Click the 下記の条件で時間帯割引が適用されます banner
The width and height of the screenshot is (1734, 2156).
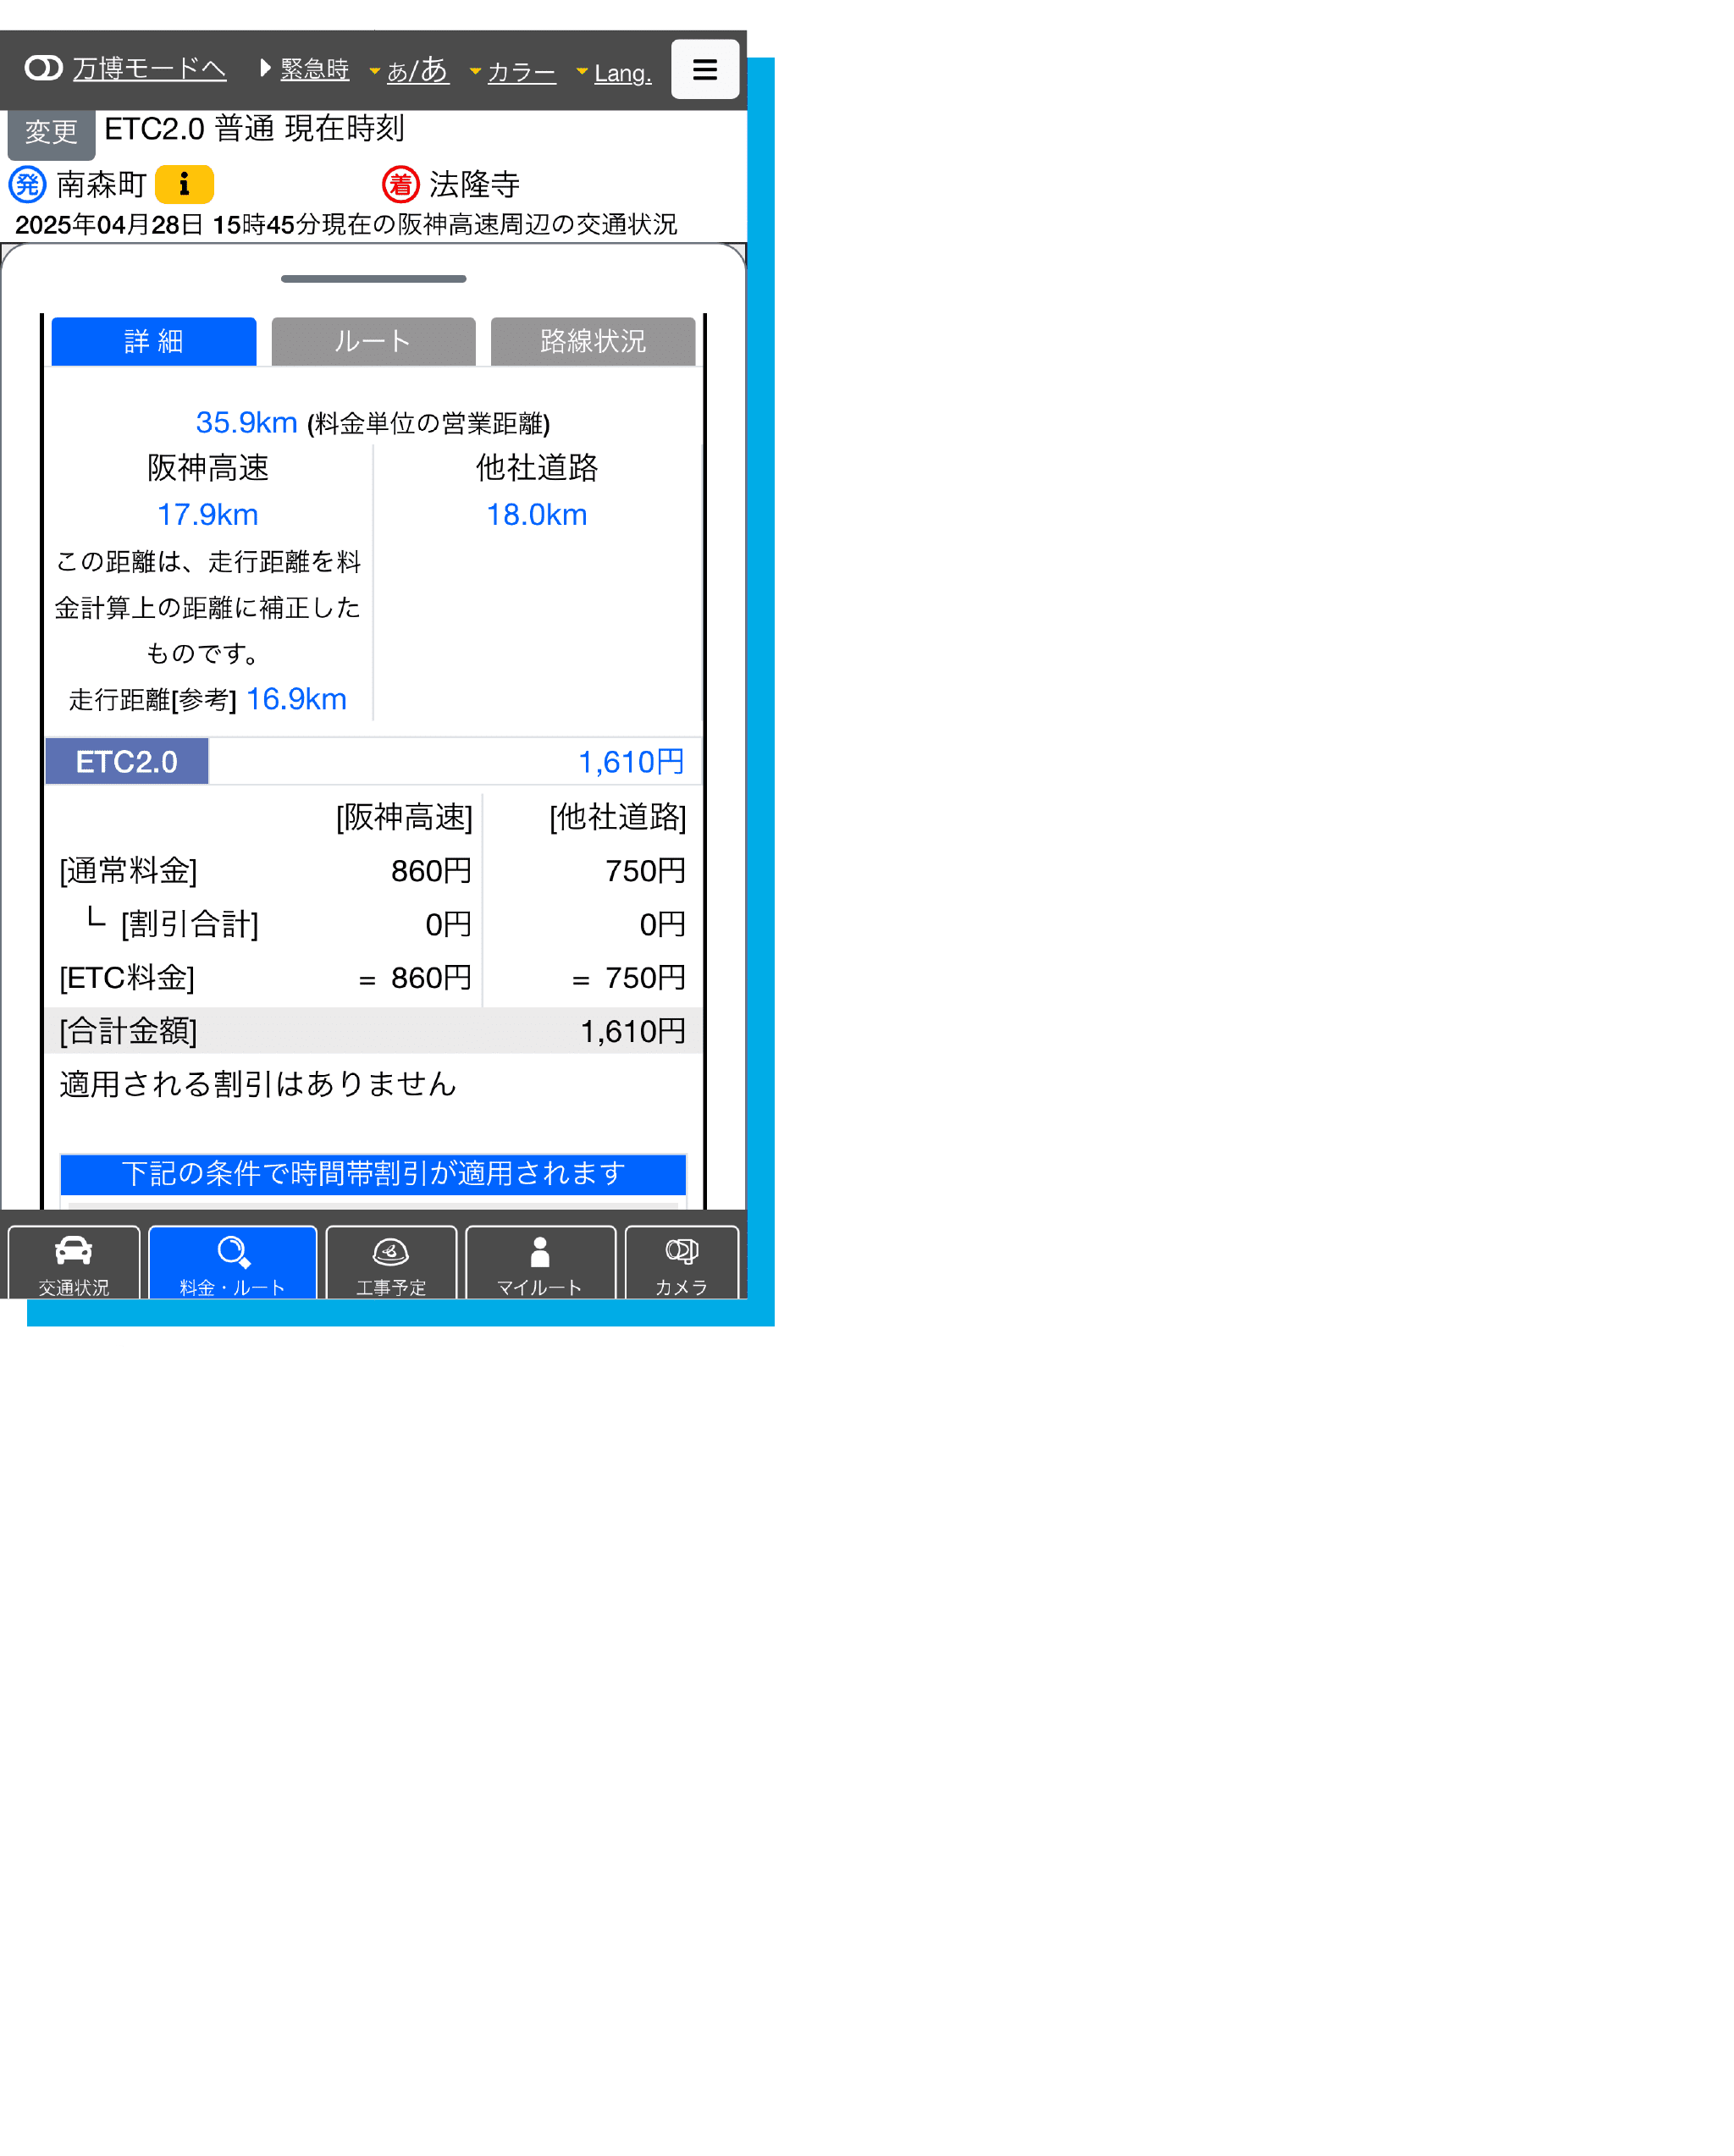(373, 1174)
